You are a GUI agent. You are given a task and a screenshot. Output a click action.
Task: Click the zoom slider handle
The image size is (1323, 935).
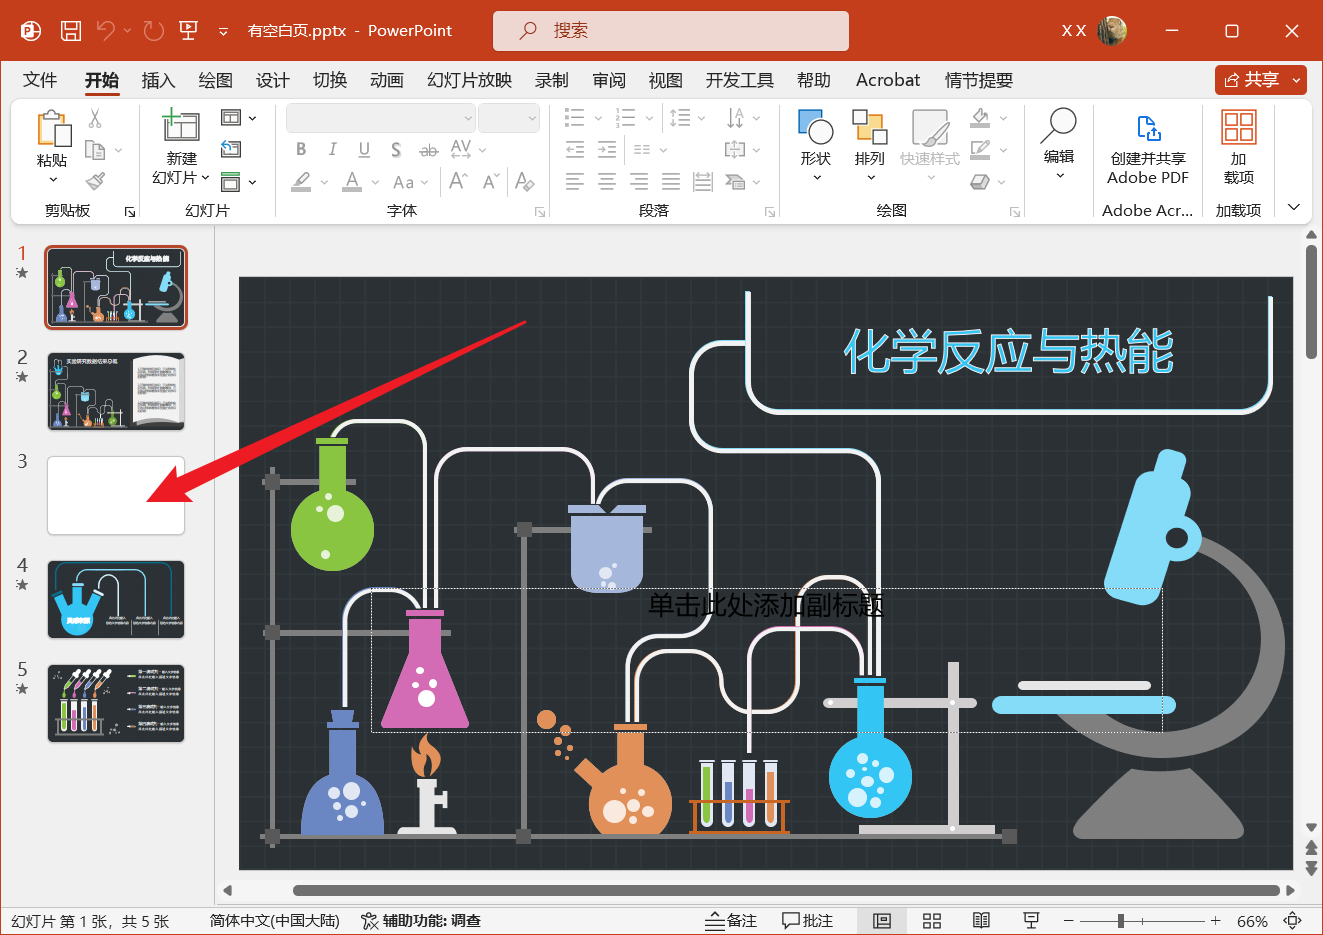tap(1121, 921)
